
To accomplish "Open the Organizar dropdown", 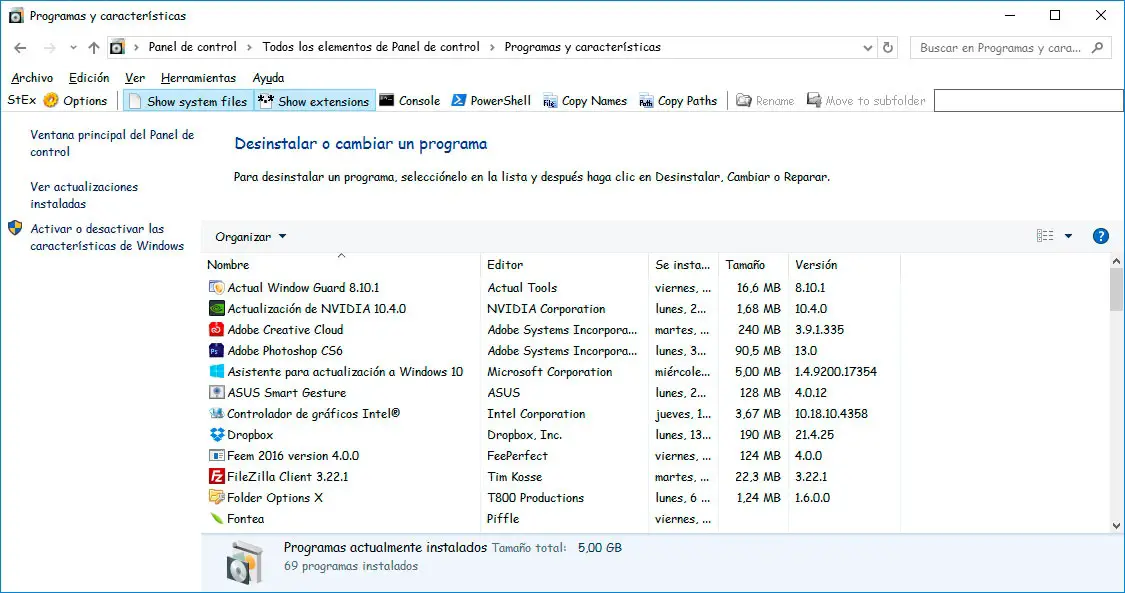I will click(251, 237).
